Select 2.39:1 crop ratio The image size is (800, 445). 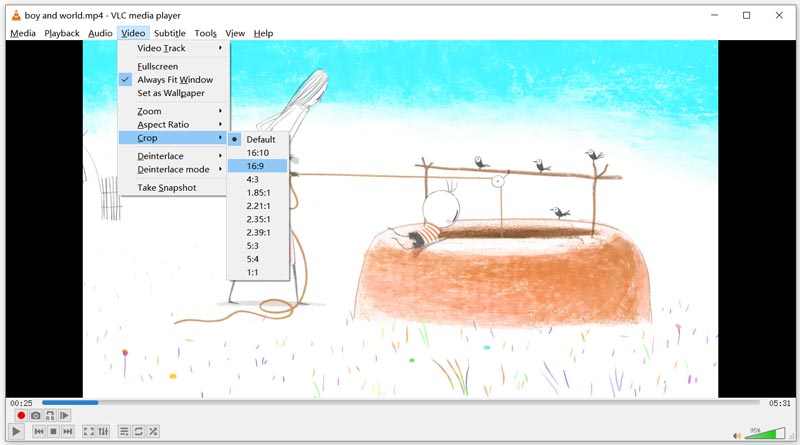coord(258,232)
